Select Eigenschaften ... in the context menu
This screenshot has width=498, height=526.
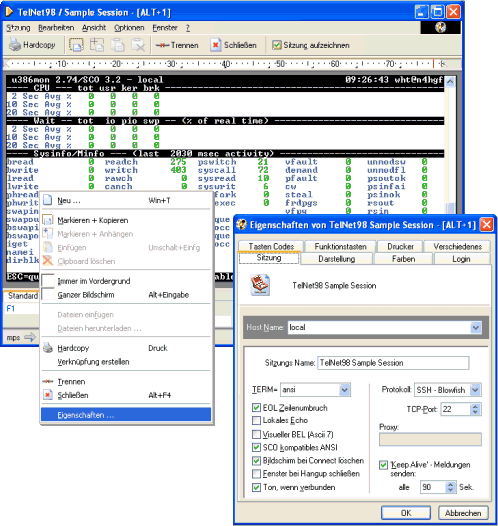126,415
